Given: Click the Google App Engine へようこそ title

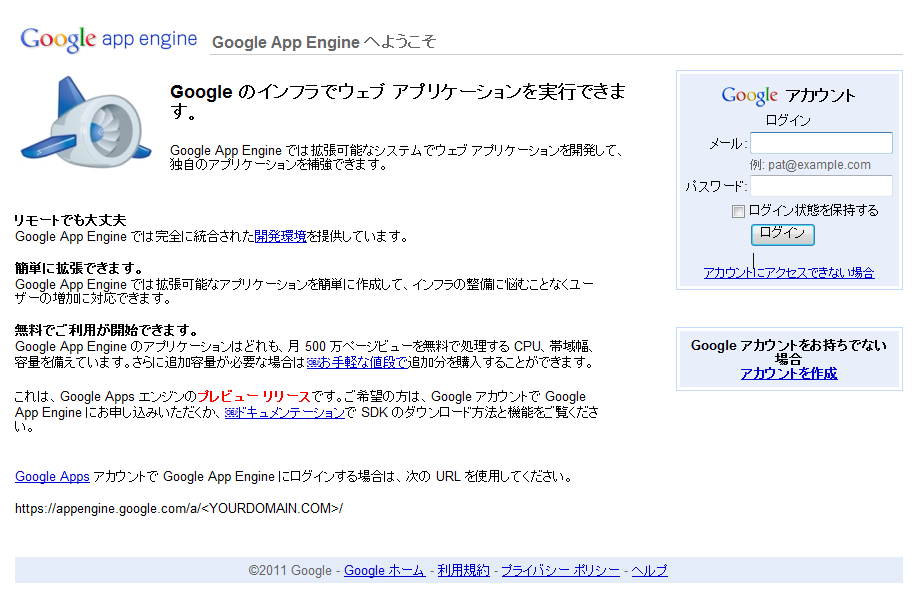Looking at the screenshot, I should tap(324, 42).
